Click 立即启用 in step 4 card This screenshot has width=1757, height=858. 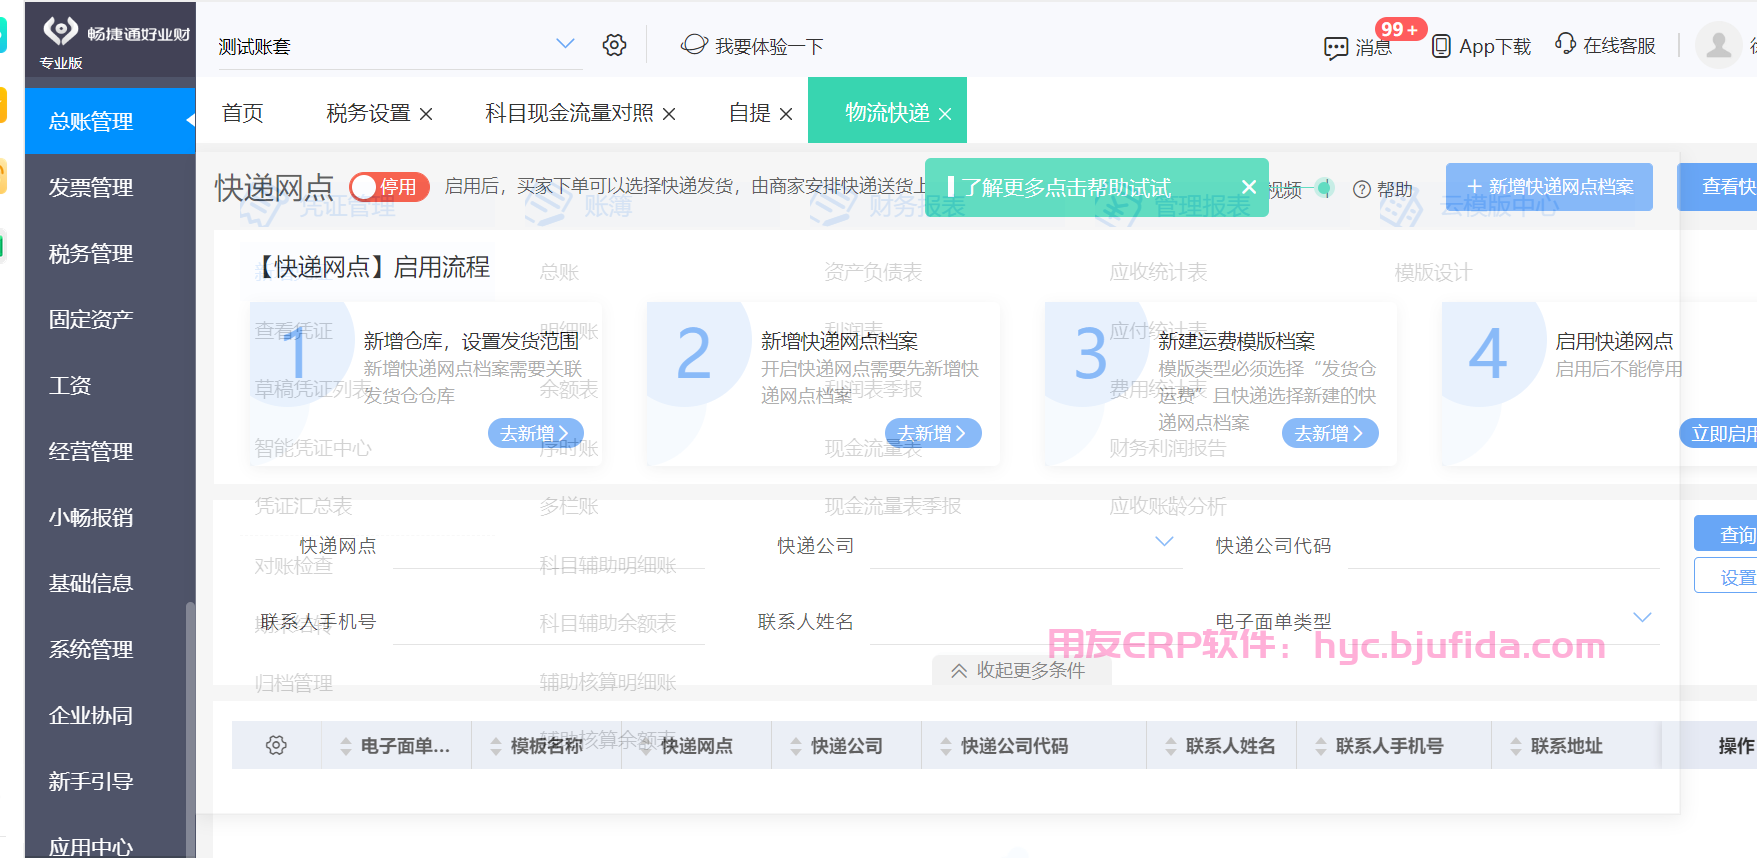pyautogui.click(x=1718, y=433)
